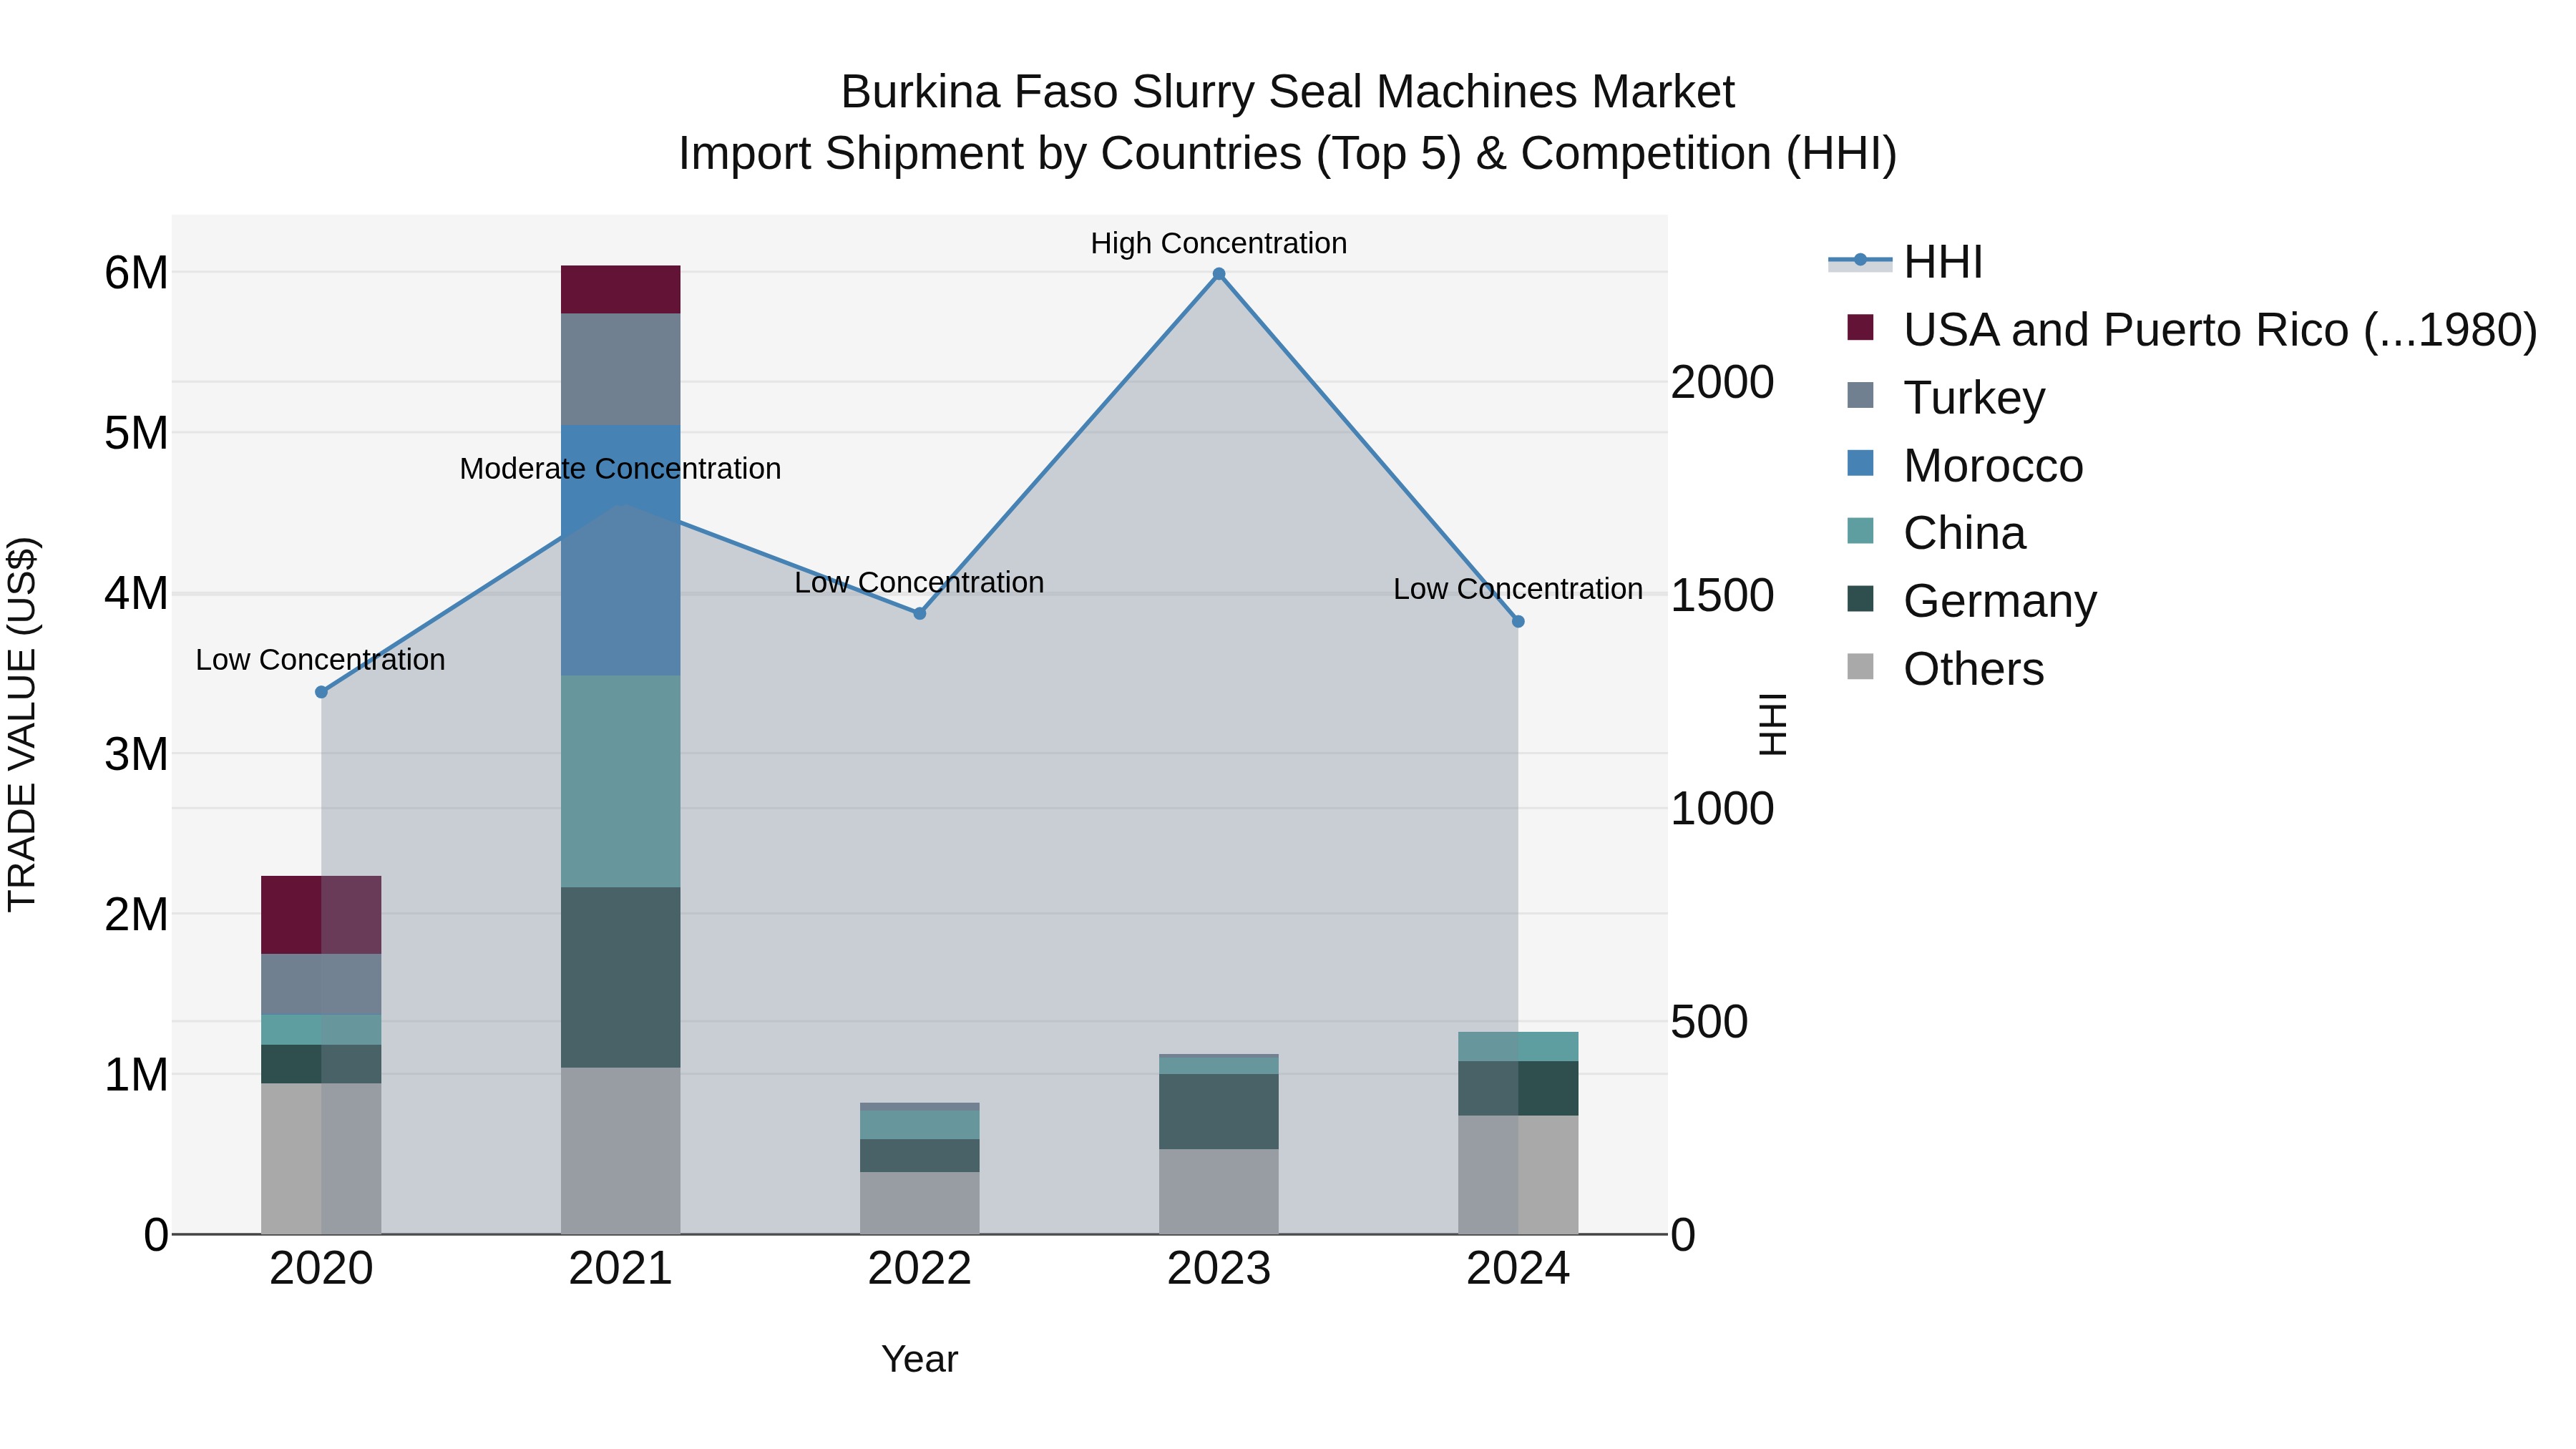Image resolution: width=2576 pixels, height=1449 pixels.
Task: Click the 2024 Low Concentration annotation
Action: (x=1518, y=589)
